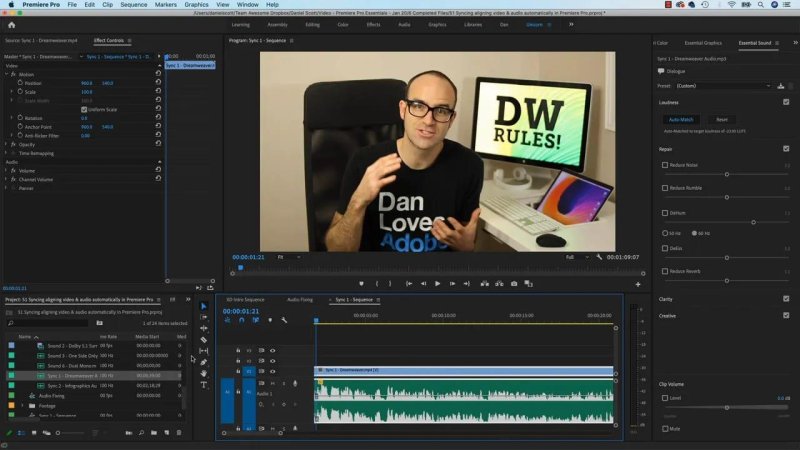Switch Project panel to Icon view
Image resolution: width=800 pixels, height=450 pixels.
pyautogui.click(x=34, y=433)
